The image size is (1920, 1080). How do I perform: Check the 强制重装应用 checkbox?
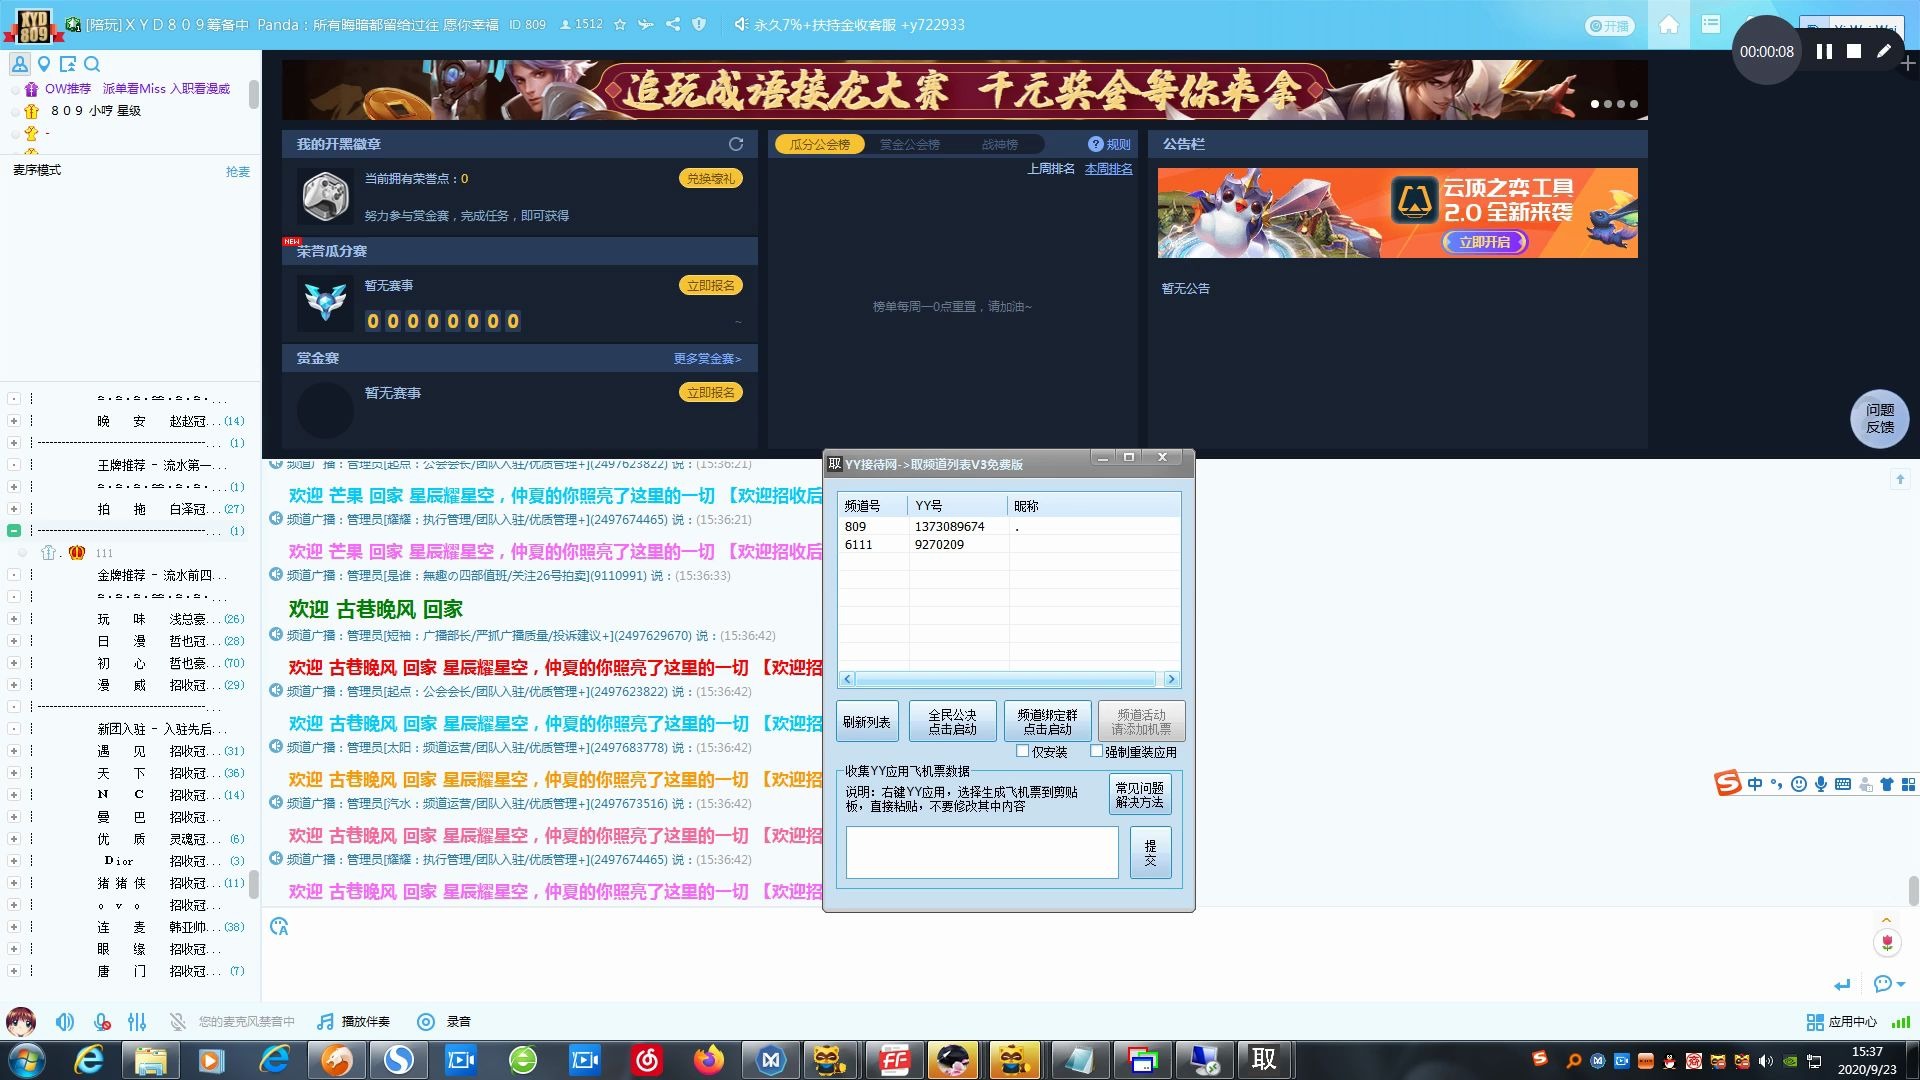point(1096,751)
